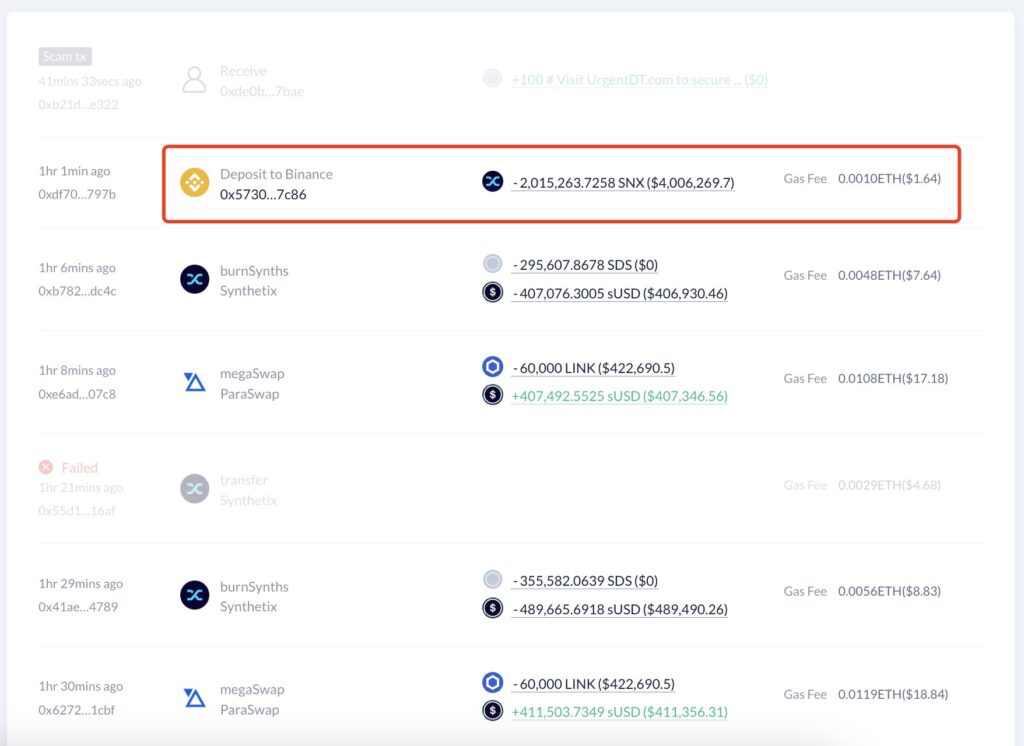This screenshot has height=746, width=1024.
Task: Click ParaSwap icon beside 1hr 30mins megaSwap
Action: point(194,699)
